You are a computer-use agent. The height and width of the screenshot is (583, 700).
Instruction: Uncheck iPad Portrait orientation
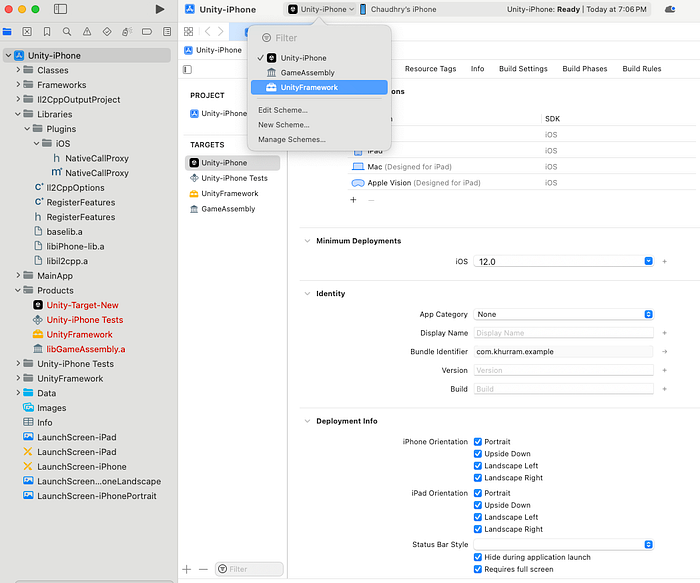point(478,493)
